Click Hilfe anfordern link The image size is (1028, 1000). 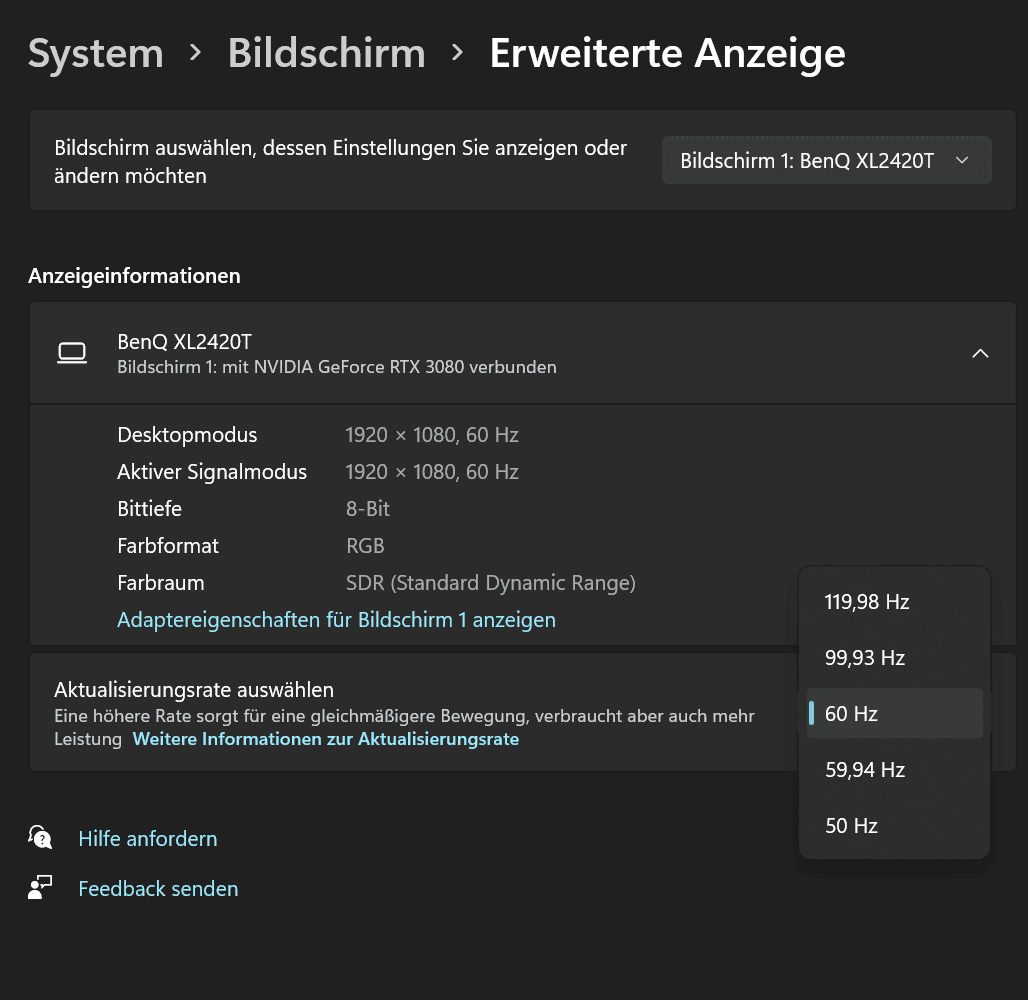point(148,839)
